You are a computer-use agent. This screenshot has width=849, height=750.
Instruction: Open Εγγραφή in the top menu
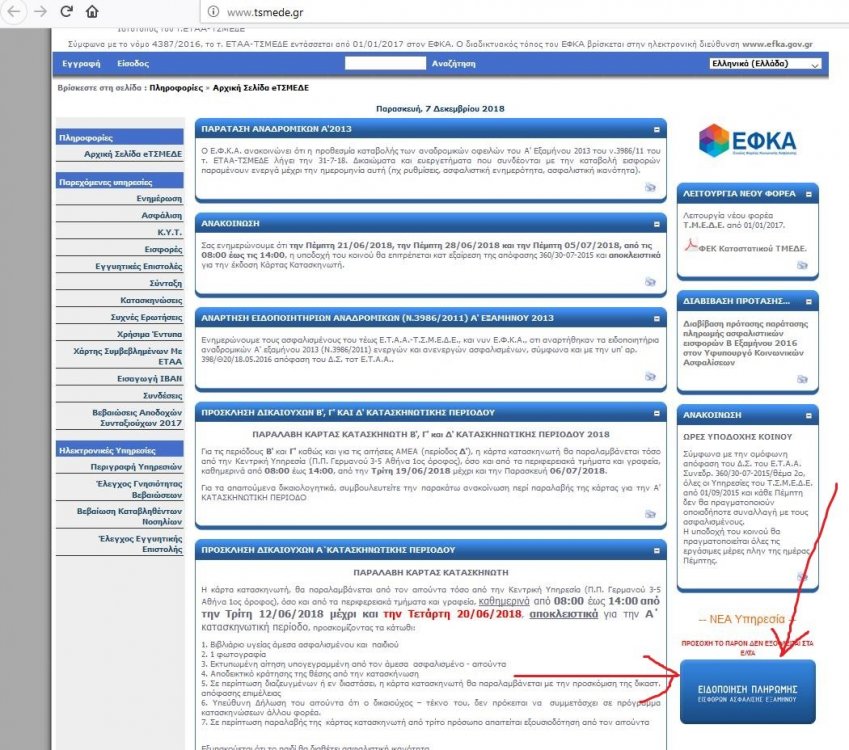81,64
